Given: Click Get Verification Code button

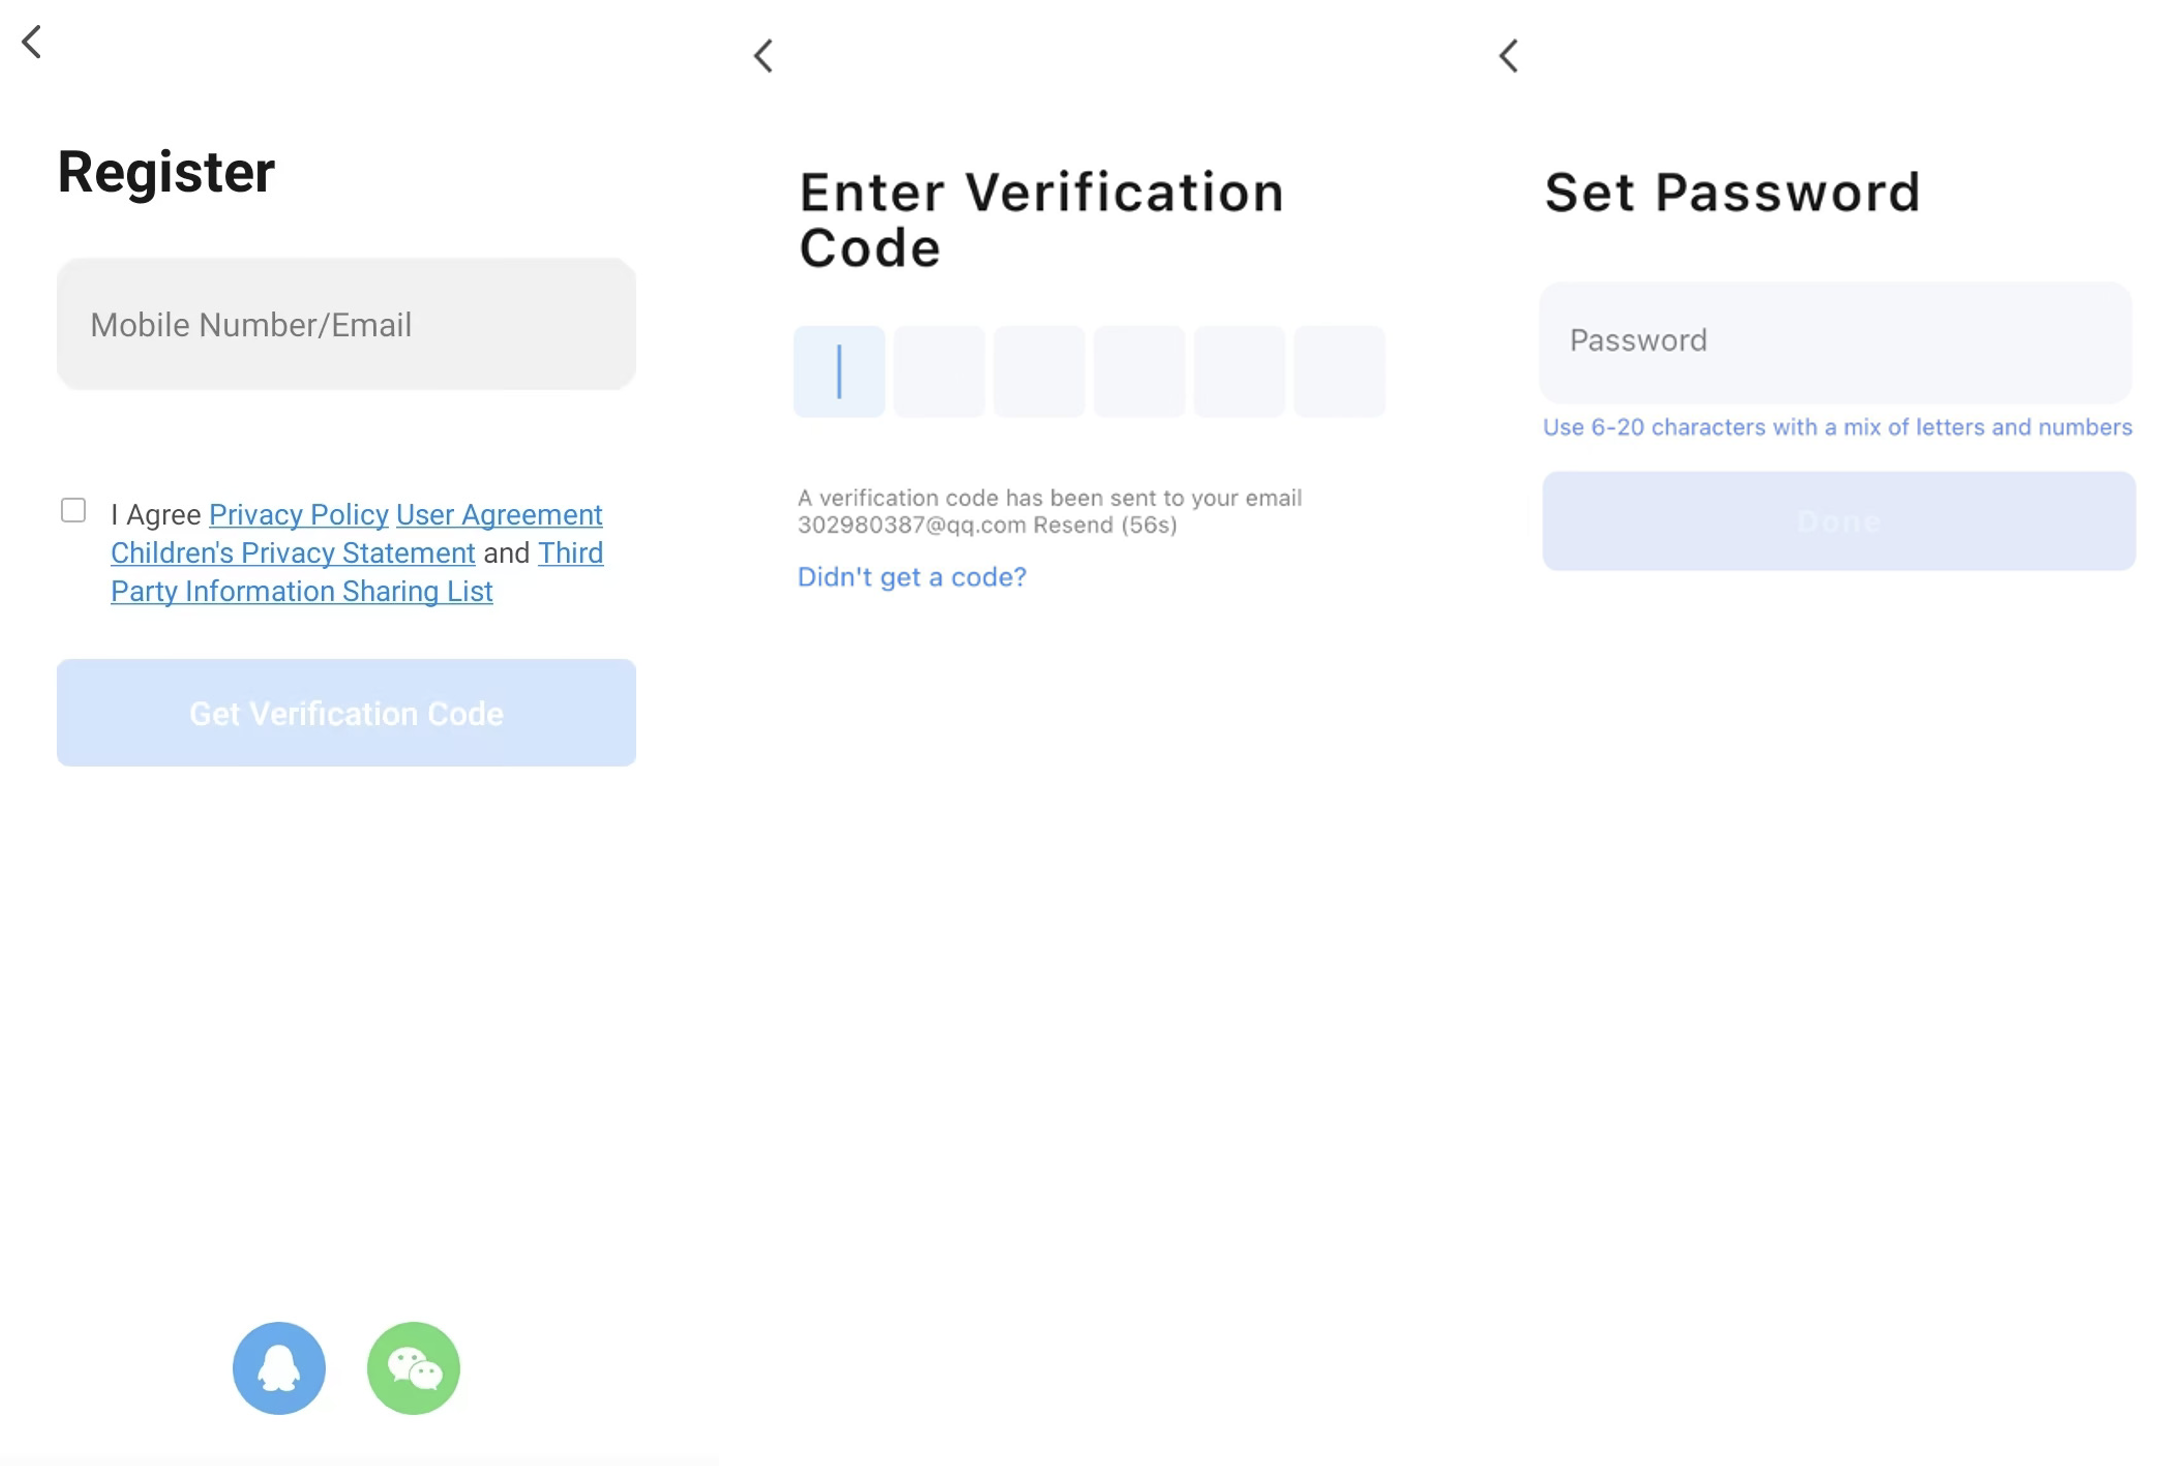Looking at the screenshot, I should coord(345,712).
